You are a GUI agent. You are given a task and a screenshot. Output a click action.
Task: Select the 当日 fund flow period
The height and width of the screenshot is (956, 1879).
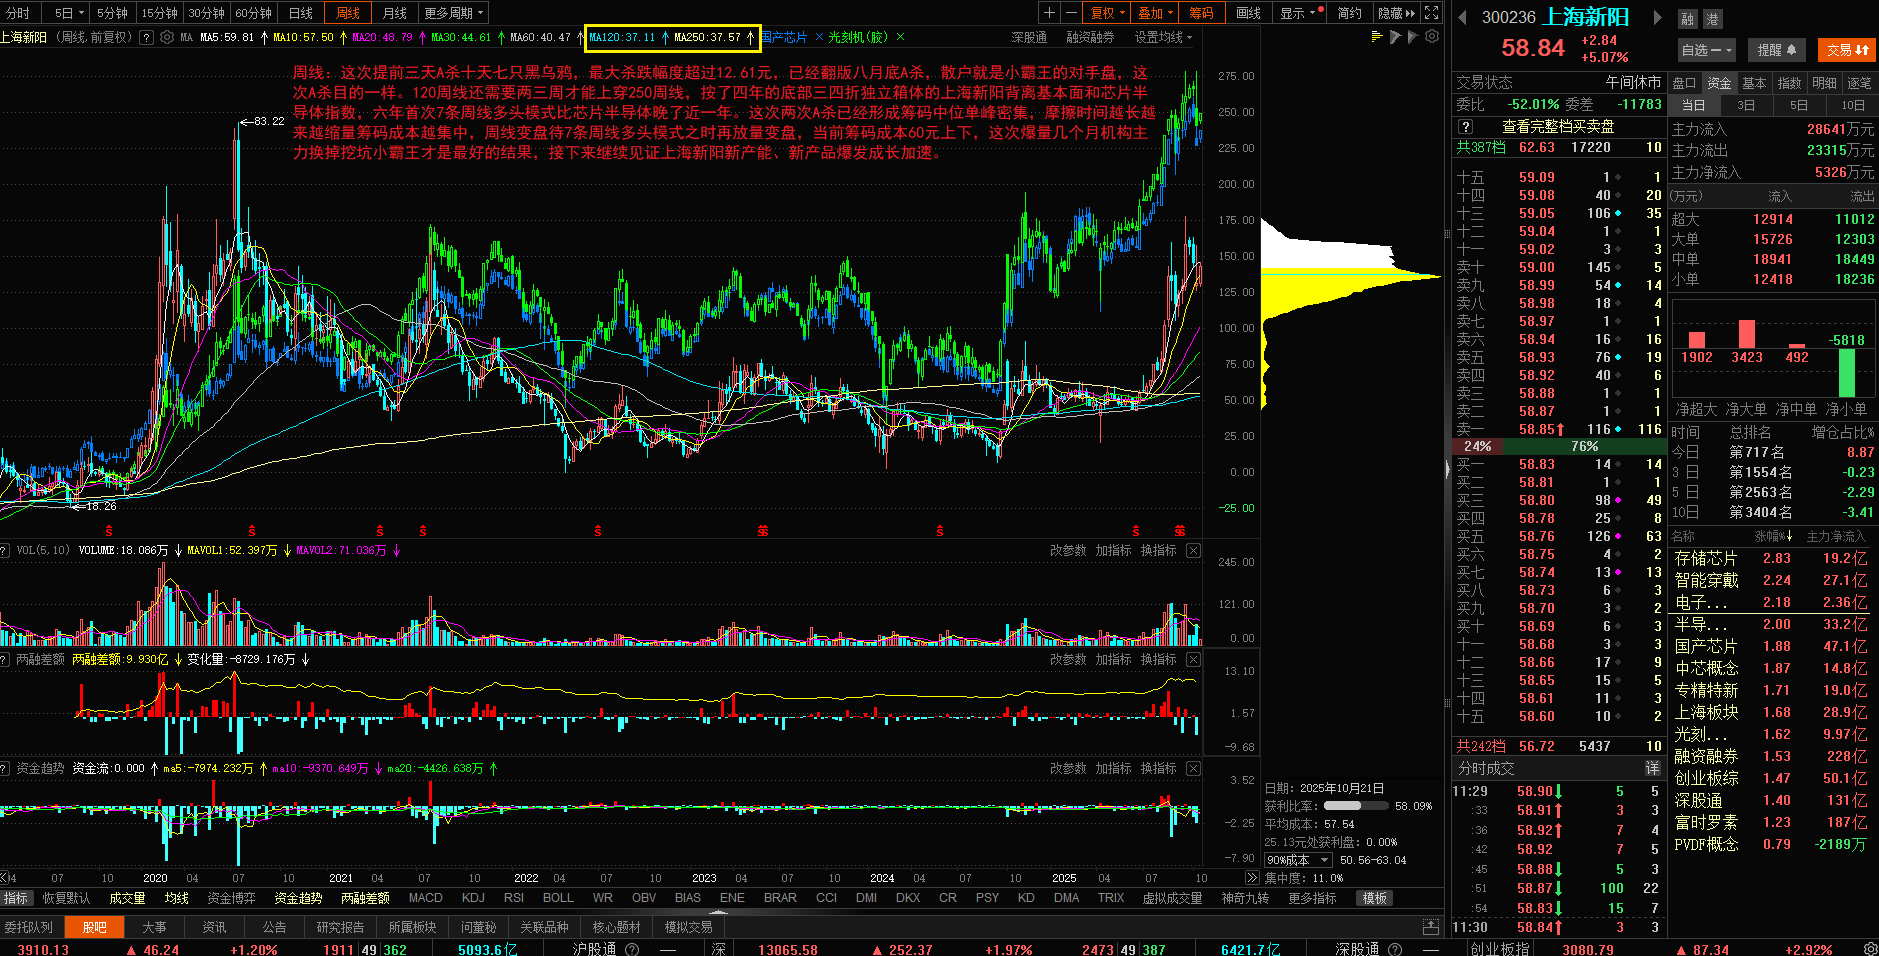tap(1693, 105)
